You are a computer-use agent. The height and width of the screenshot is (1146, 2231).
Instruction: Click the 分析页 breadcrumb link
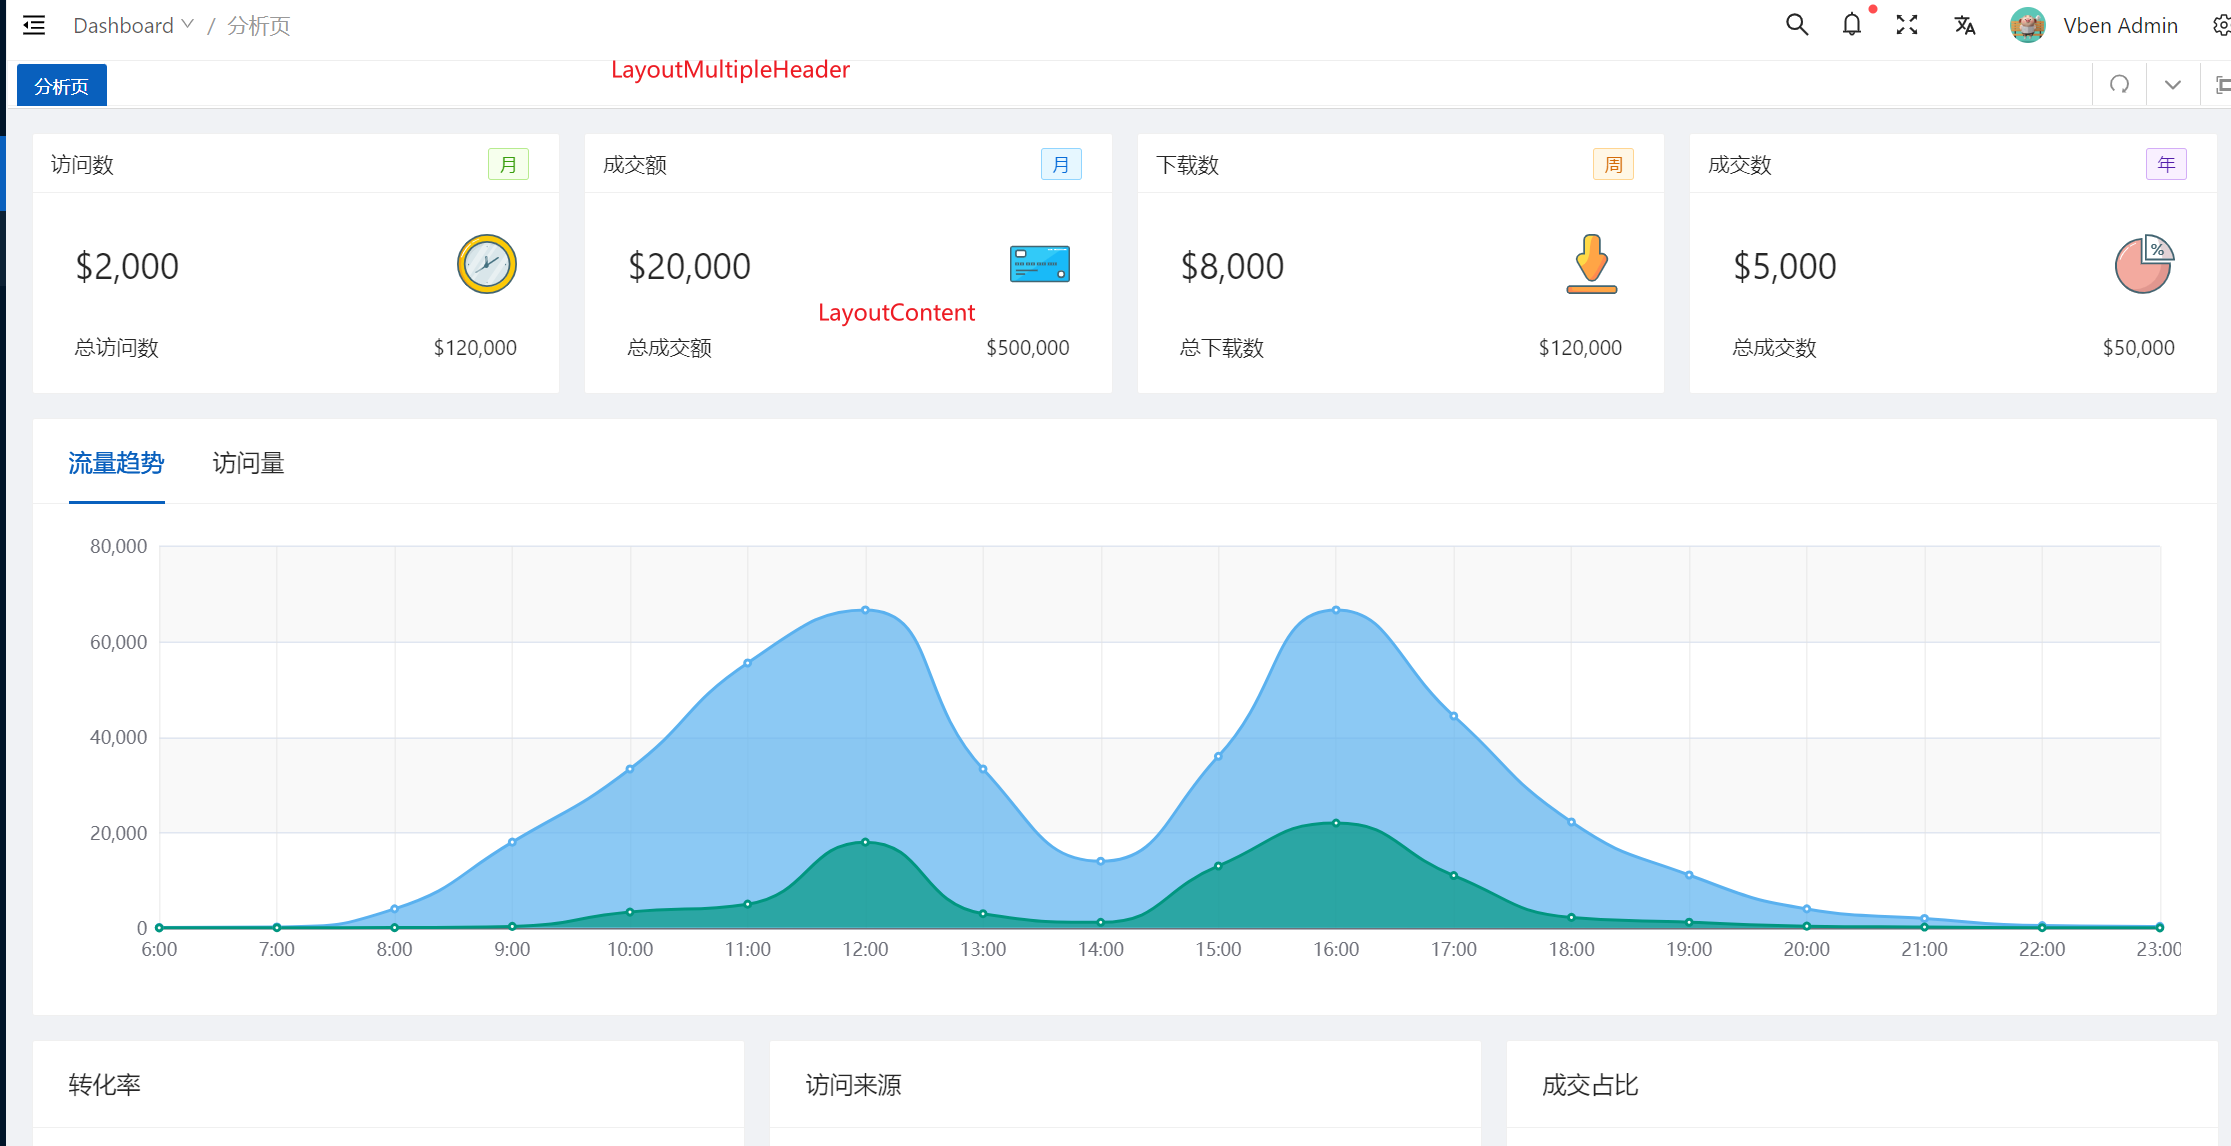click(258, 25)
